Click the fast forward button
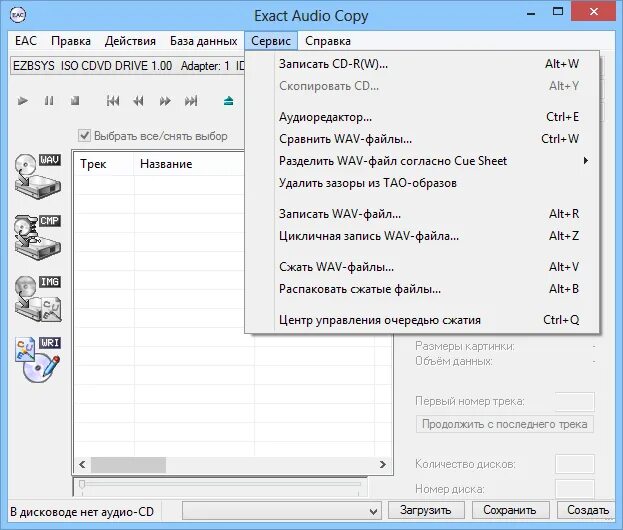The image size is (623, 530). pyautogui.click(x=165, y=101)
